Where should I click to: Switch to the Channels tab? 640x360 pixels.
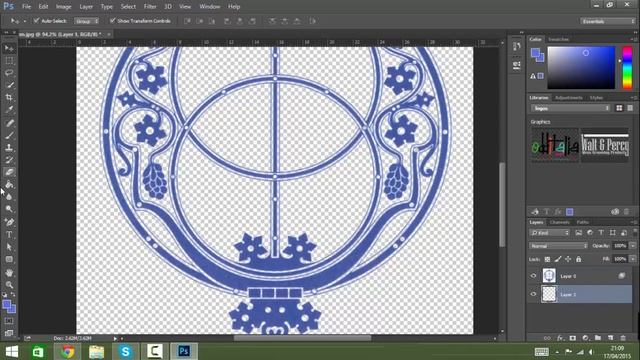560,222
